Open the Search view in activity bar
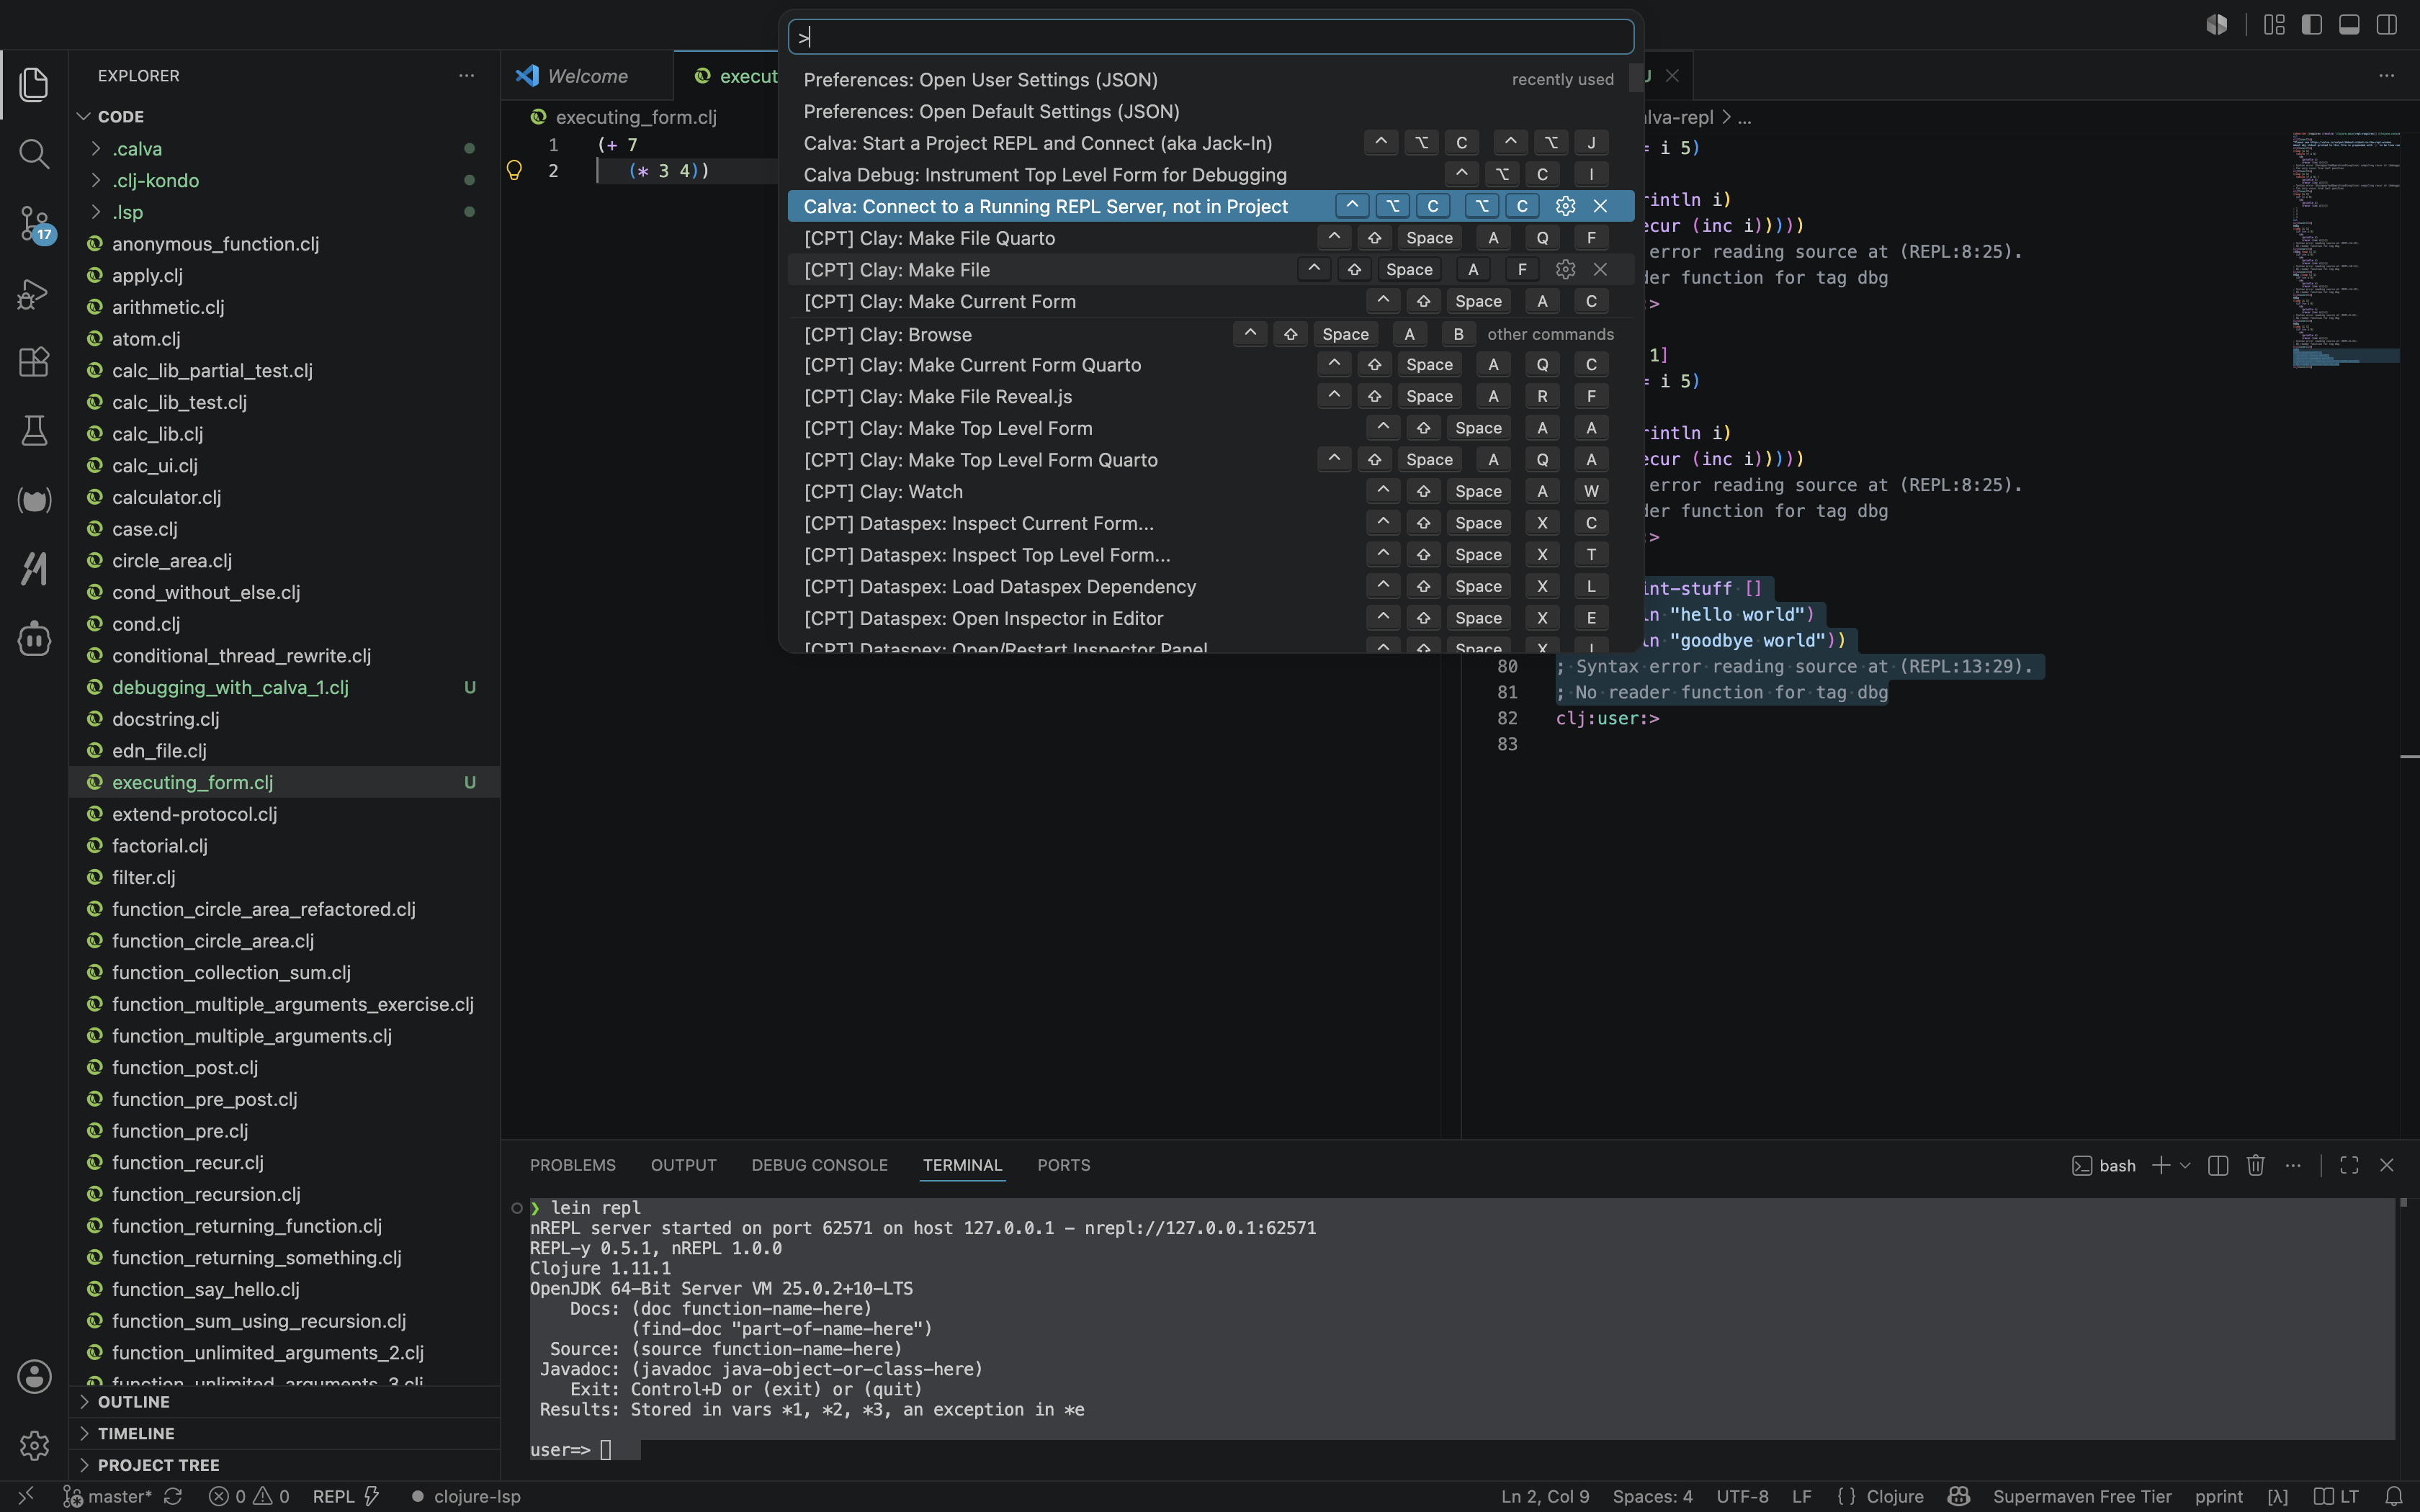This screenshot has width=2420, height=1512. (x=34, y=153)
